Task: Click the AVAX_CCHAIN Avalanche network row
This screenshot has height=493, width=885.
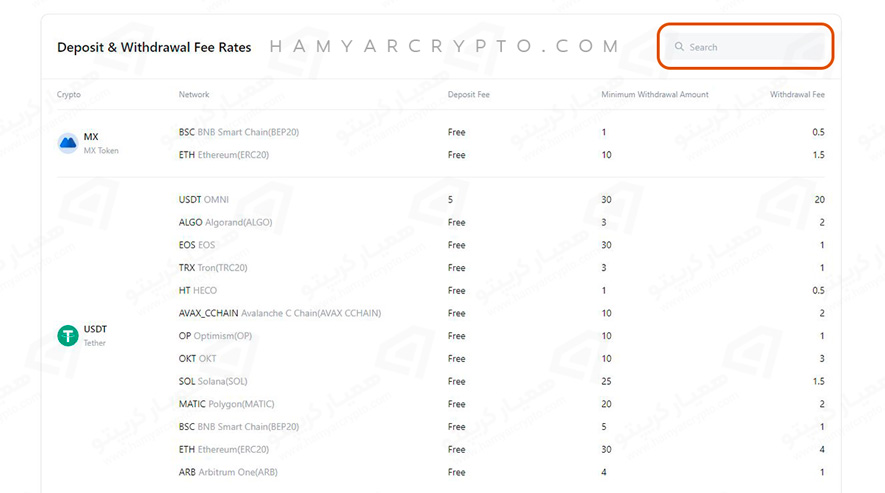Action: pyautogui.click(x=279, y=313)
